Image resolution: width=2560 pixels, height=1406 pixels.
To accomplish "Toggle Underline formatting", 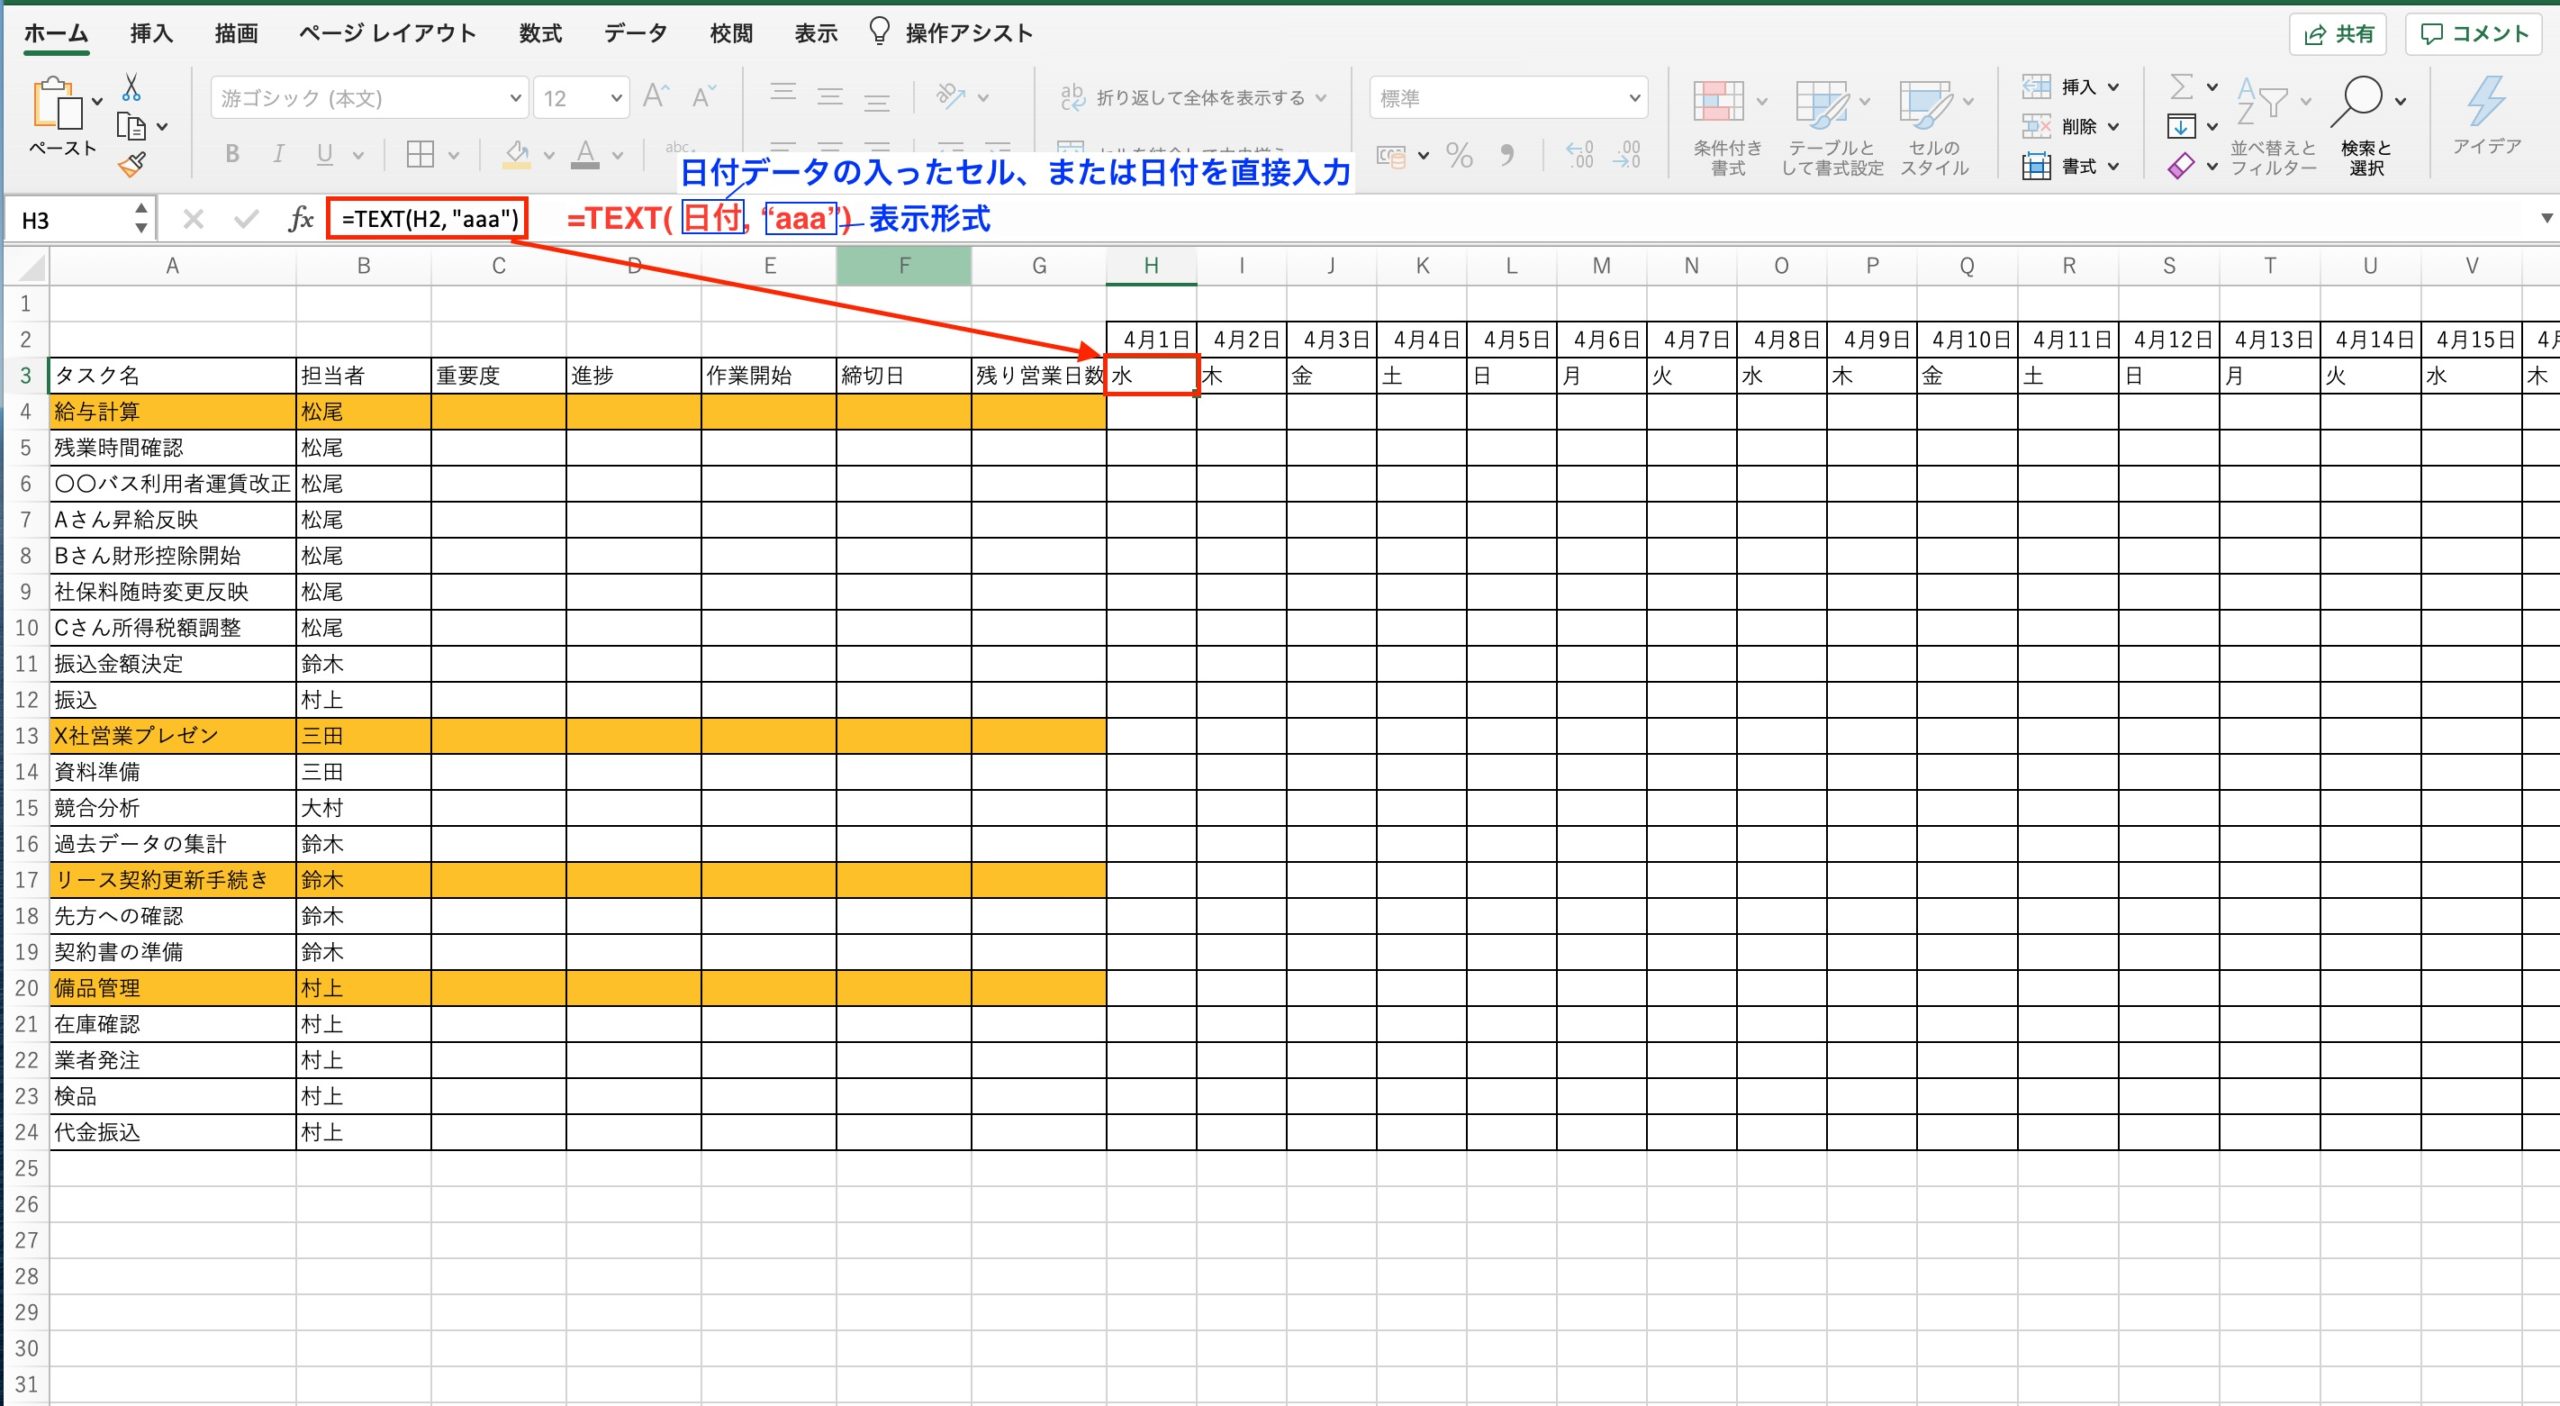I will click(x=325, y=154).
